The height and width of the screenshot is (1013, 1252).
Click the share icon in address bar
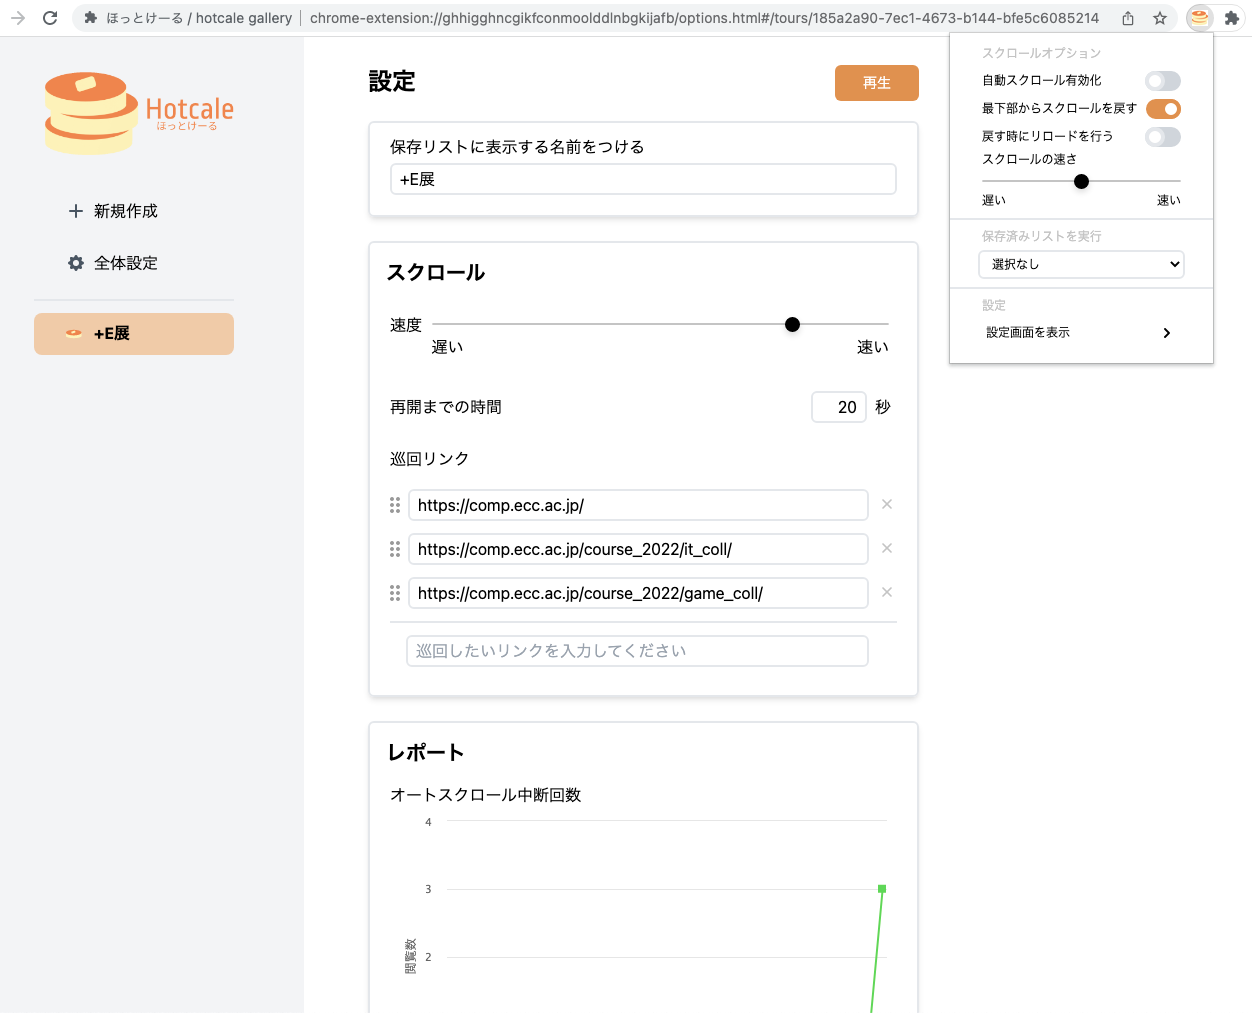click(x=1128, y=18)
